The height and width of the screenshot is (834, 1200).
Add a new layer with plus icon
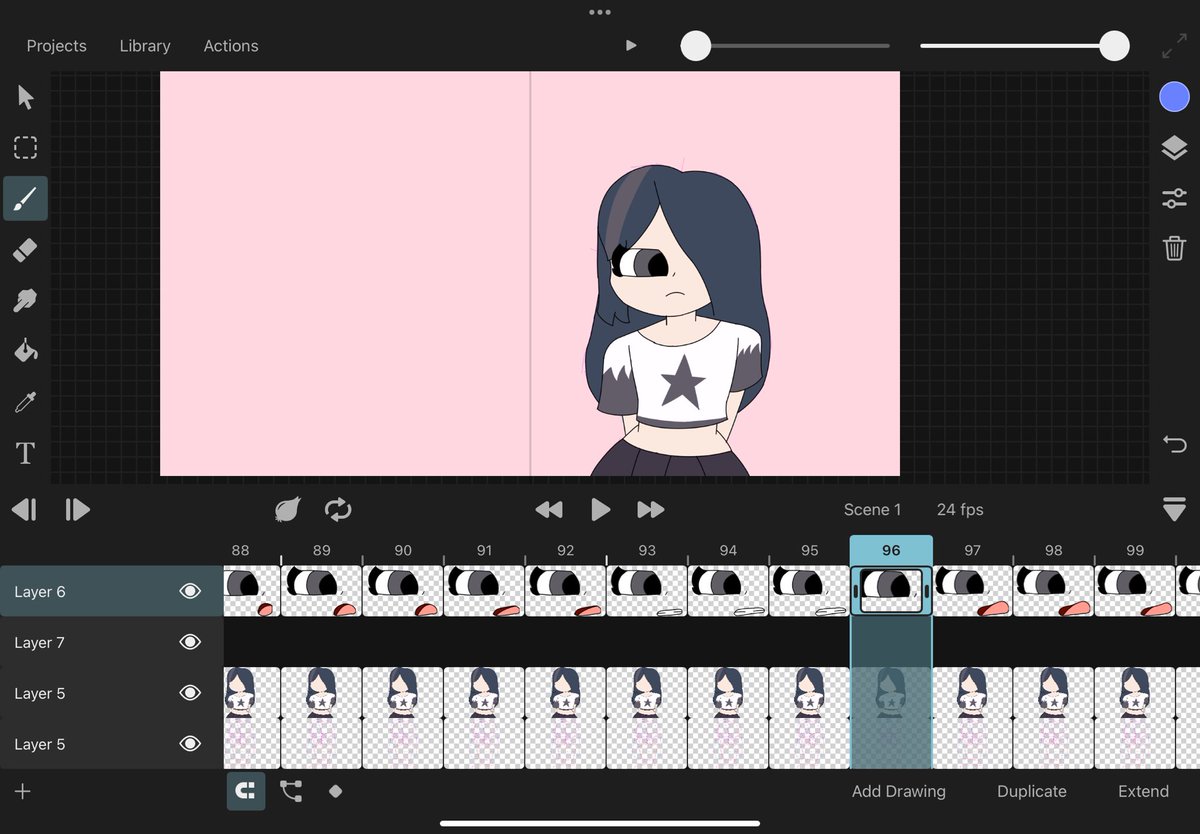(23, 792)
